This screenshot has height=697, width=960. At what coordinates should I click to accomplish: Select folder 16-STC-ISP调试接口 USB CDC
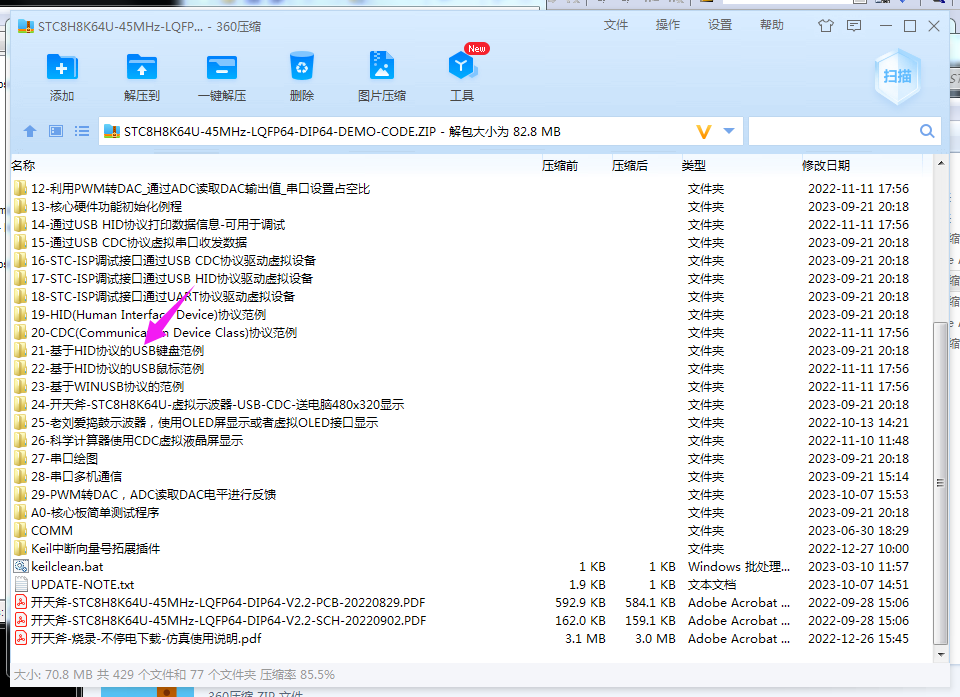click(173, 260)
